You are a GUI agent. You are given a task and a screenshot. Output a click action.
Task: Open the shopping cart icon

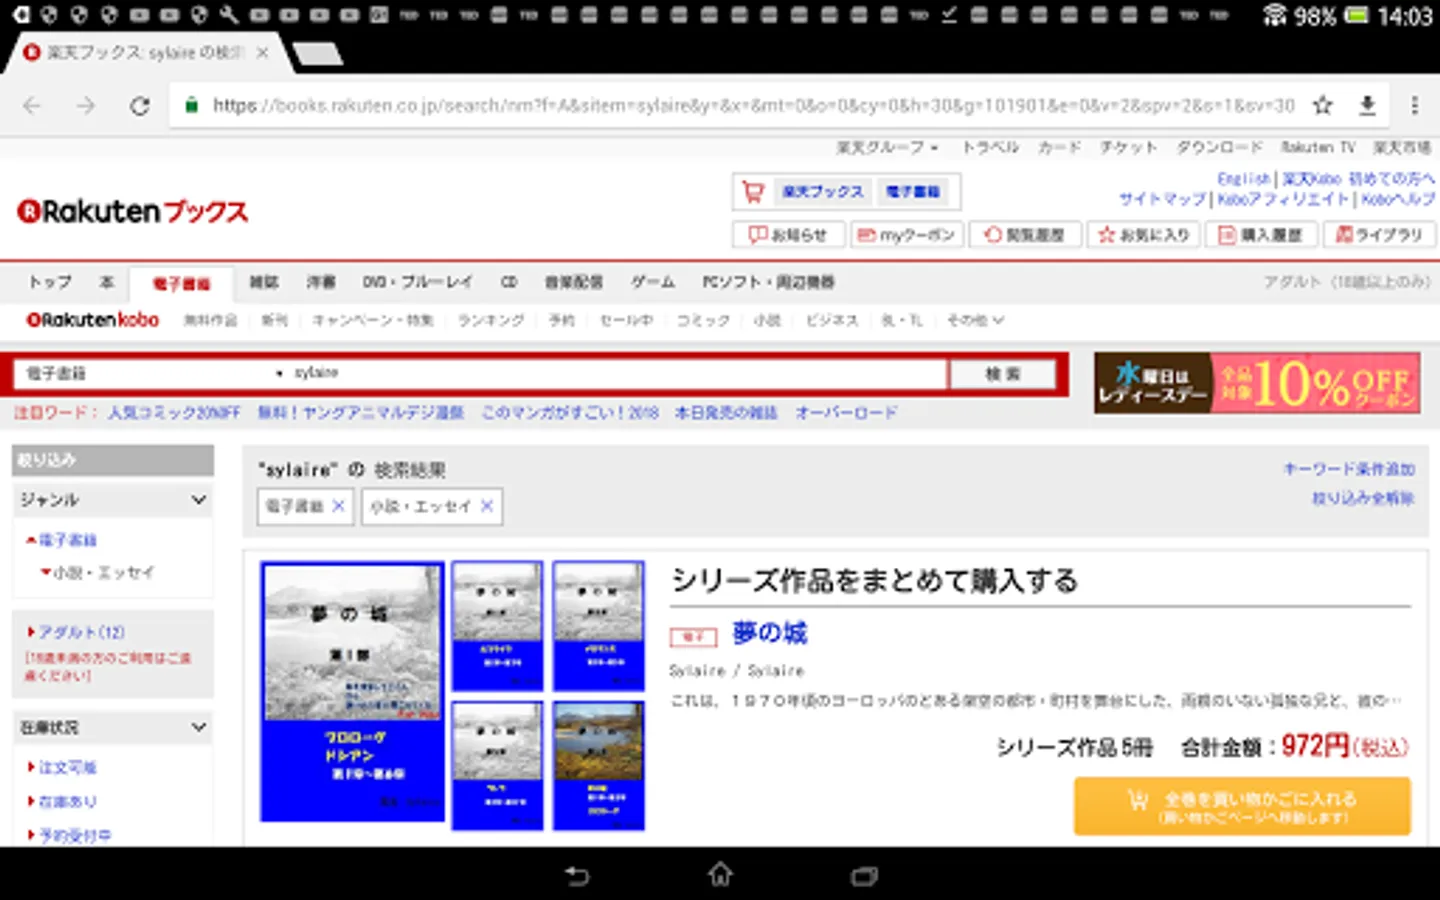click(753, 191)
